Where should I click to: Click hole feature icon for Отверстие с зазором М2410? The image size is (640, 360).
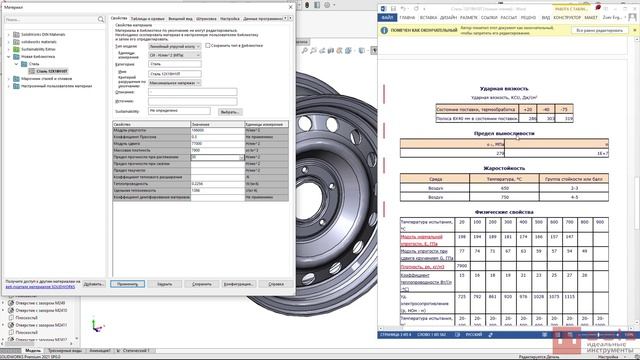[x=11, y=311]
